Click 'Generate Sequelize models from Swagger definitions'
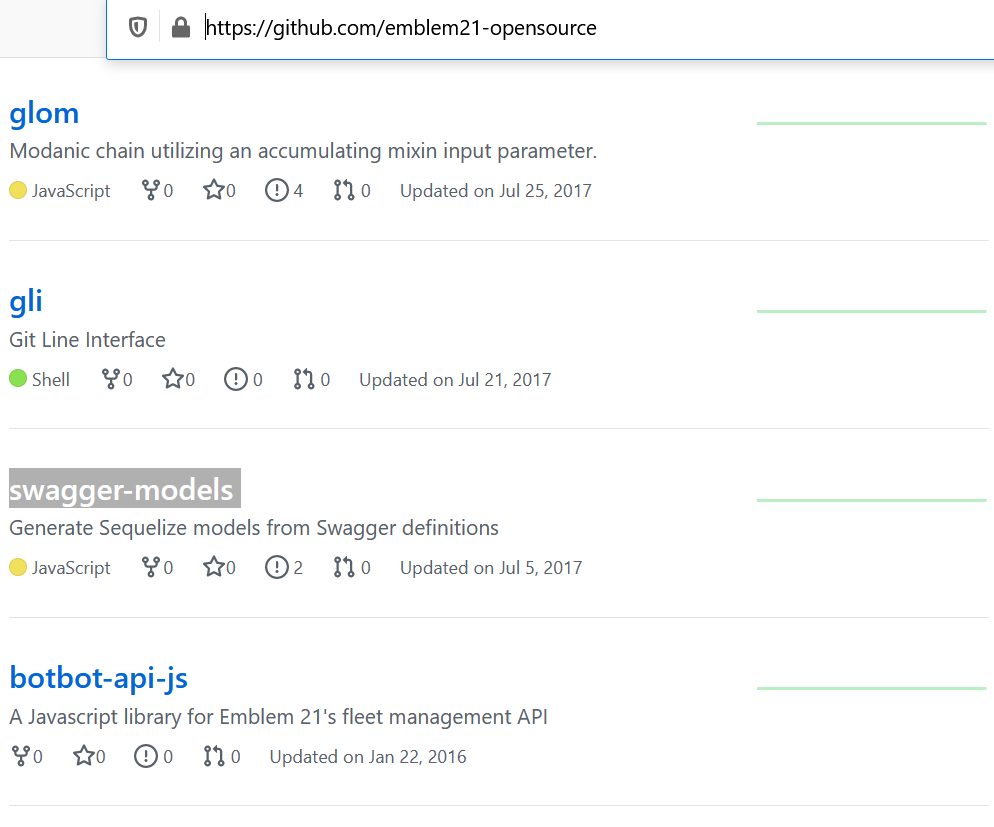Image resolution: width=994 pixels, height=827 pixels. [x=254, y=528]
